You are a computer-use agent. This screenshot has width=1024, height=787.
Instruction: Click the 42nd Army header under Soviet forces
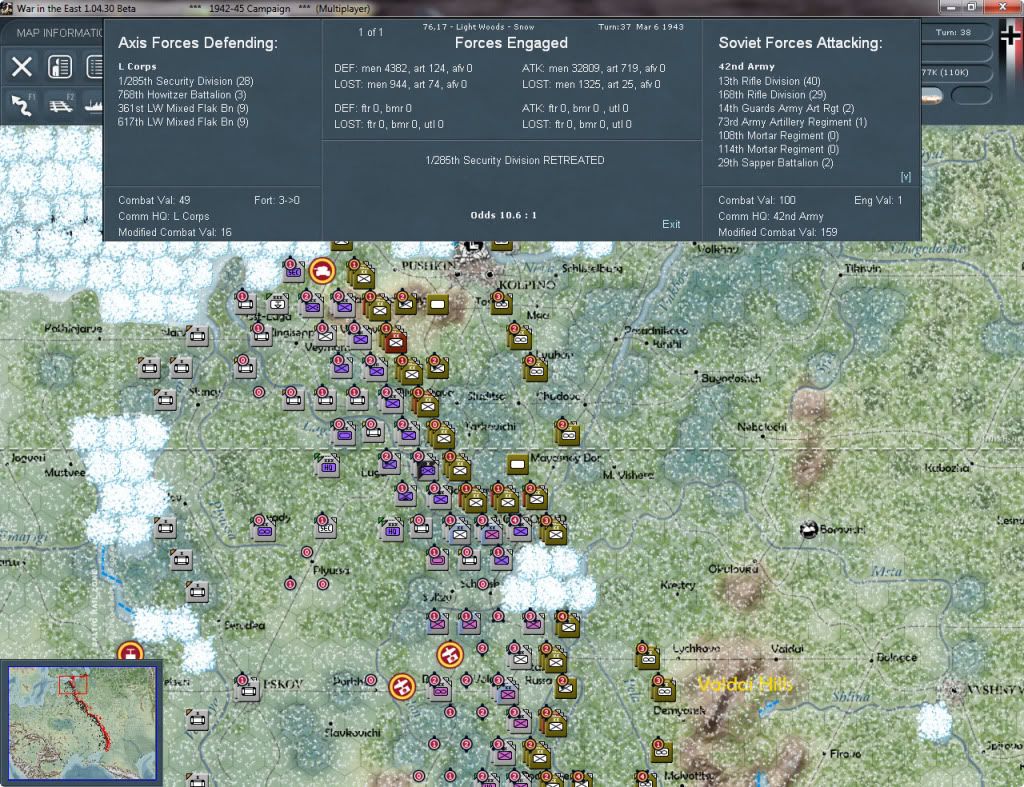746,67
